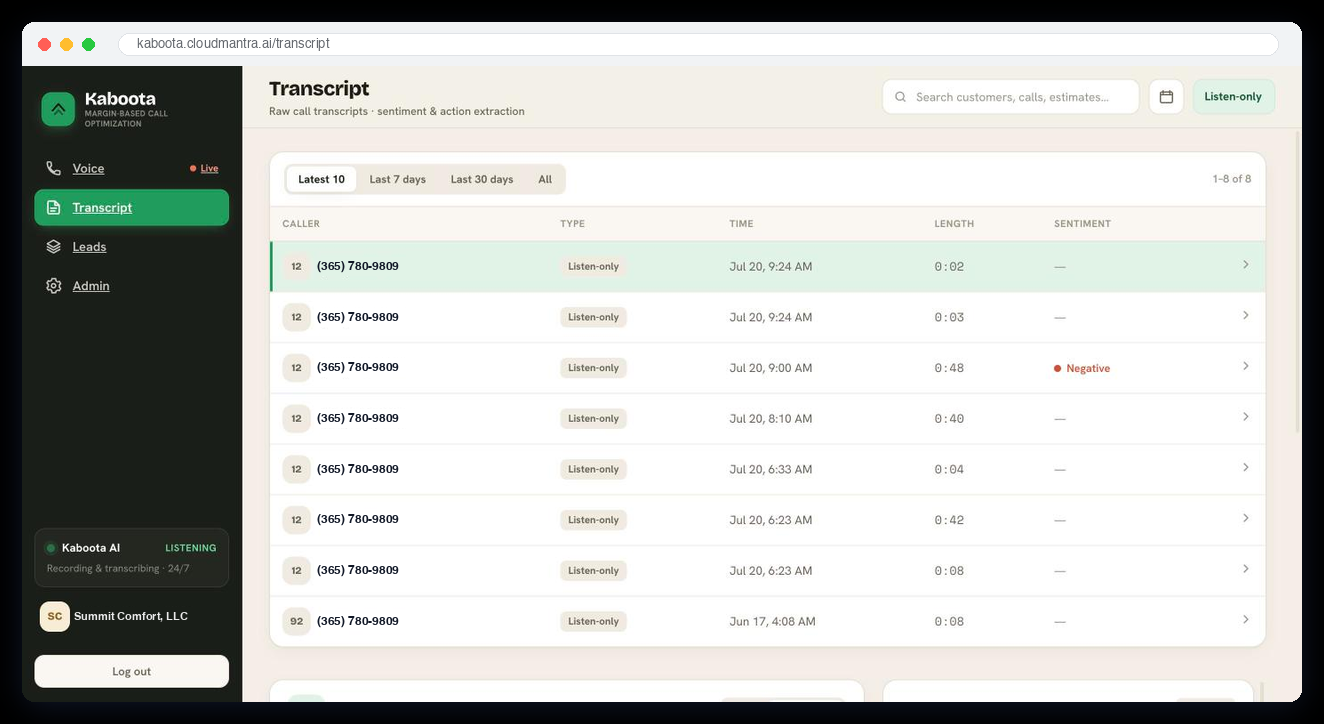Viewport: 1324px width, 724px height.
Task: Click the 1-8 of 8 results count
Action: pyautogui.click(x=1232, y=179)
